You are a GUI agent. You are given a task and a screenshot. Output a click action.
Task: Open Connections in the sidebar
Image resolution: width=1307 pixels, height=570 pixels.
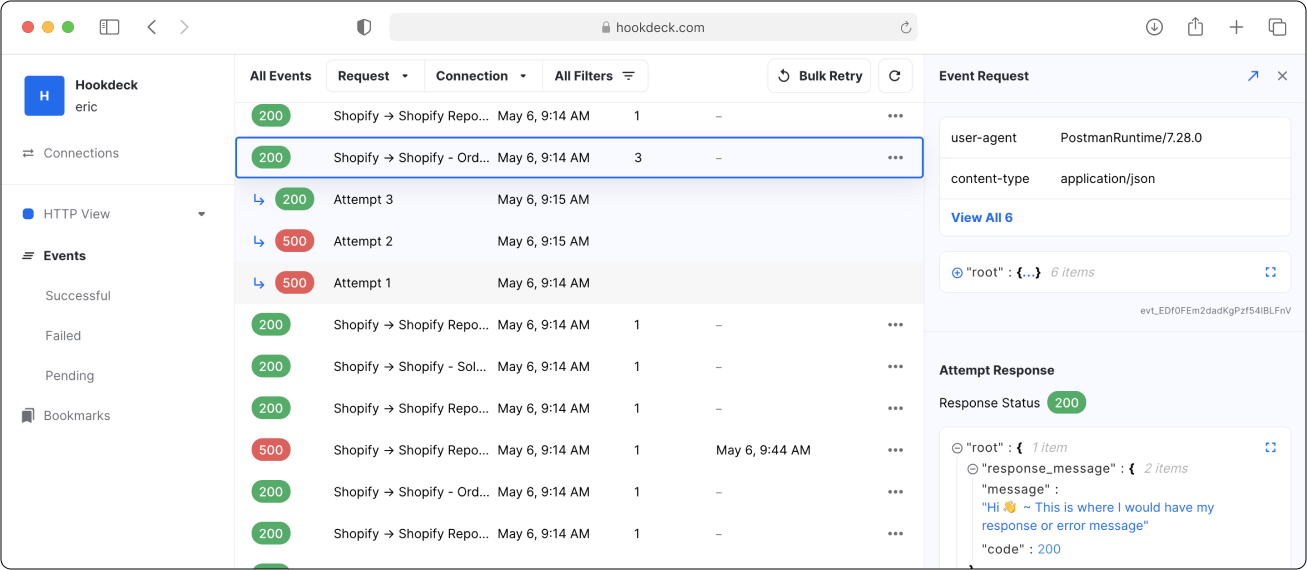click(81, 153)
